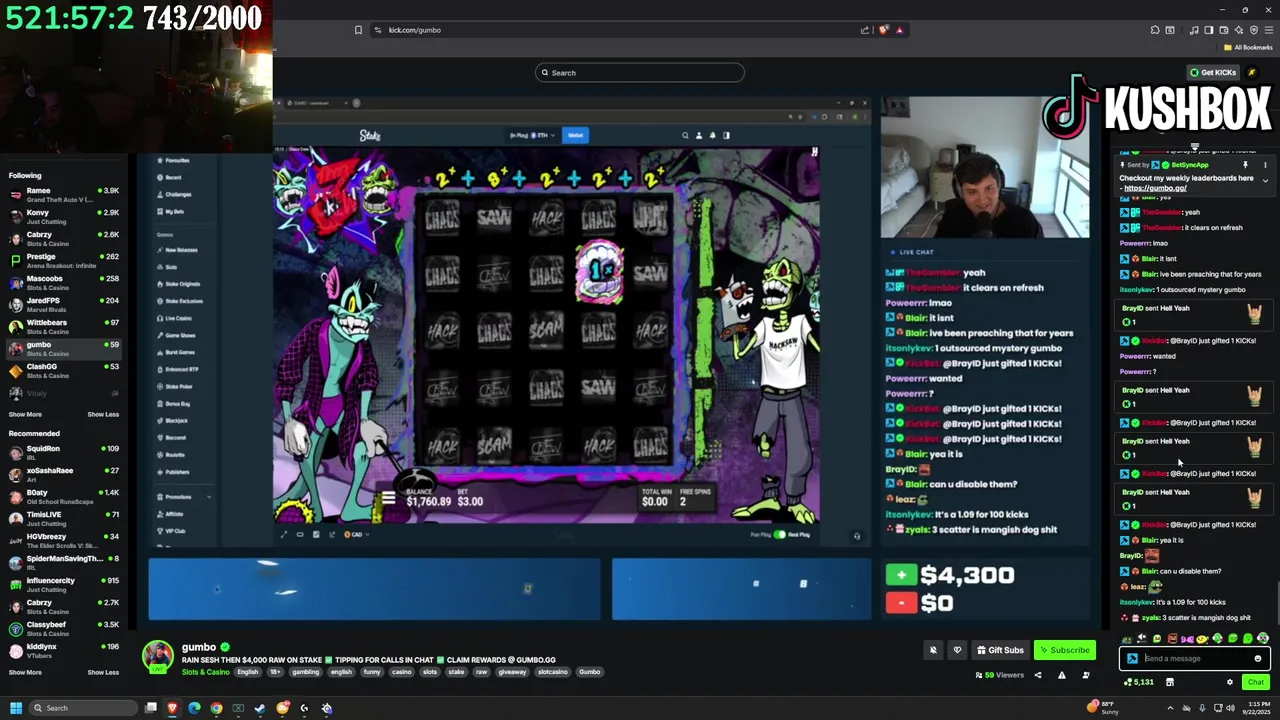Open pinned message more options menu
This screenshot has width=1280, height=720.
(1265, 164)
